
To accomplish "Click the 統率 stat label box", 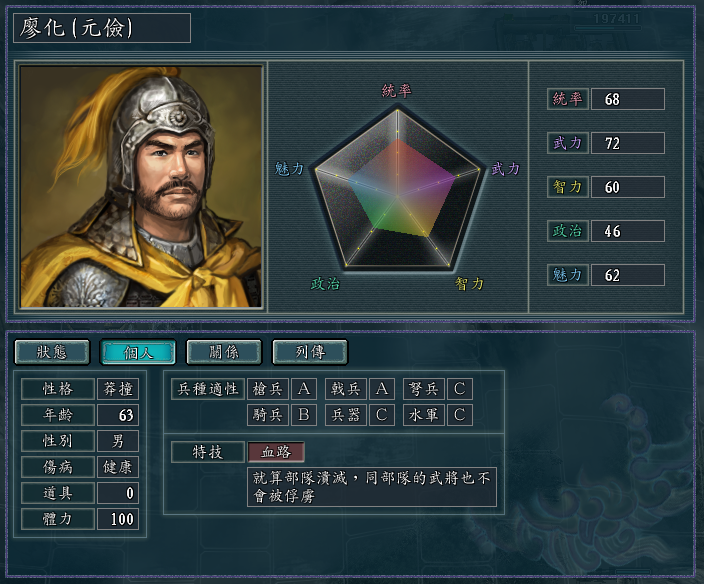I will pos(568,99).
